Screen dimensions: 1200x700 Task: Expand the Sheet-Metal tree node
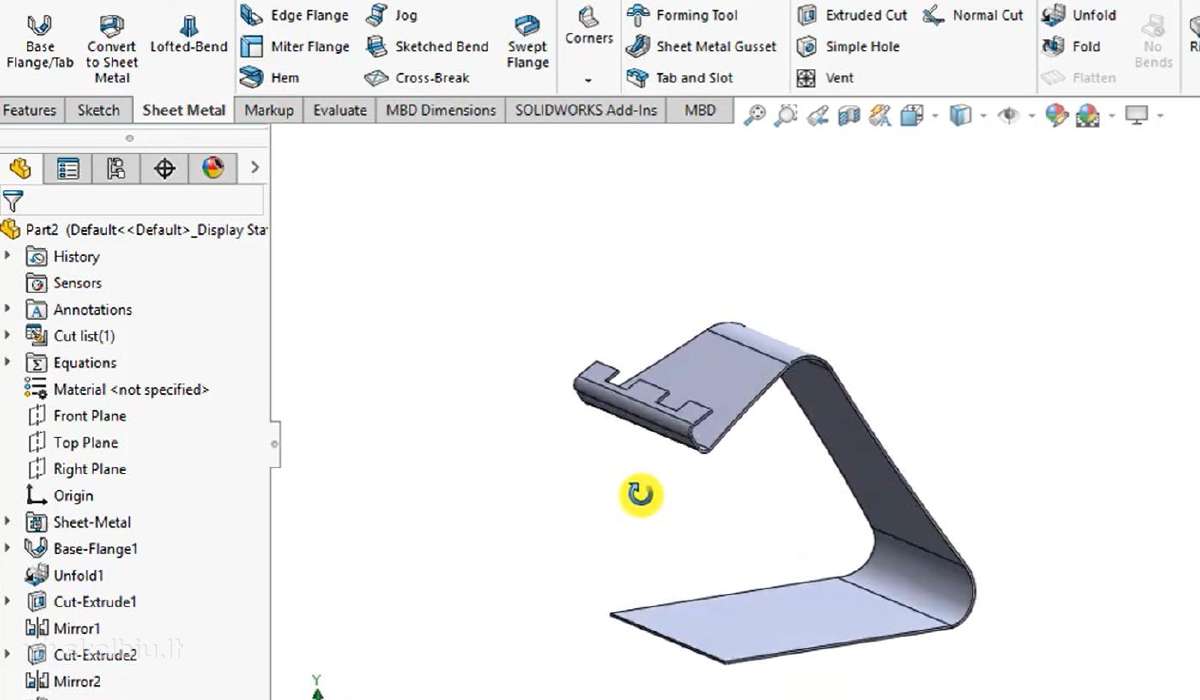point(8,521)
